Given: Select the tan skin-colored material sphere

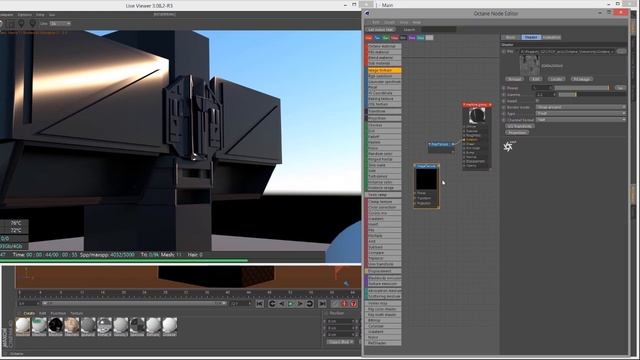Looking at the screenshot, I should [x=72, y=326].
